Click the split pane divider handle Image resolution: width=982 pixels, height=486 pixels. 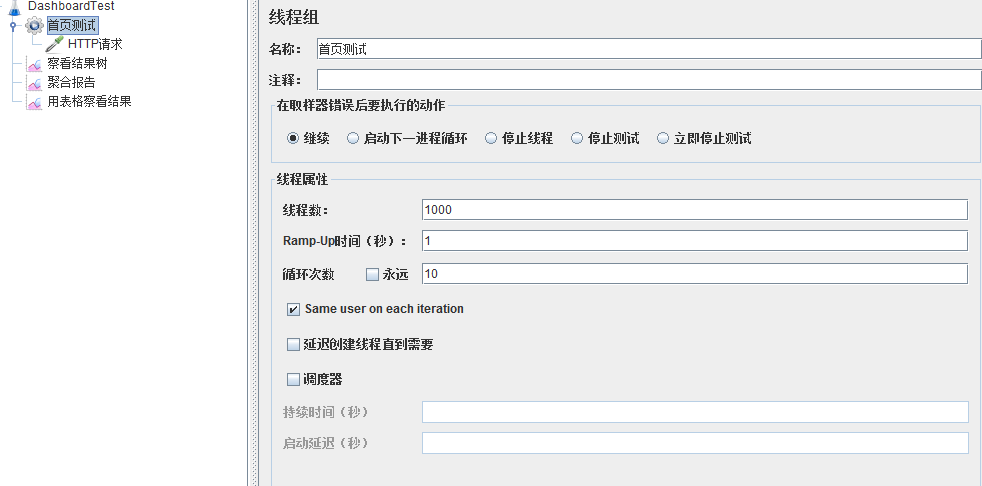[254, 243]
